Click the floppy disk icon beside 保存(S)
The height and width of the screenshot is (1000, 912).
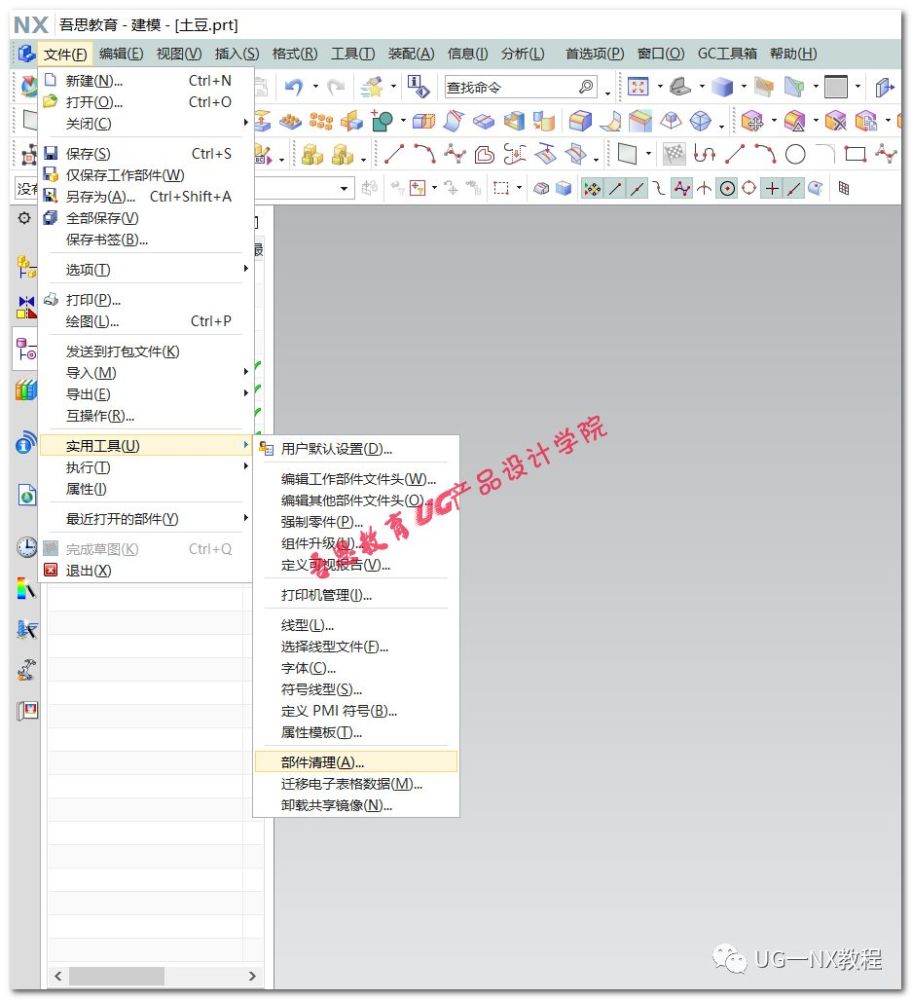(x=51, y=153)
